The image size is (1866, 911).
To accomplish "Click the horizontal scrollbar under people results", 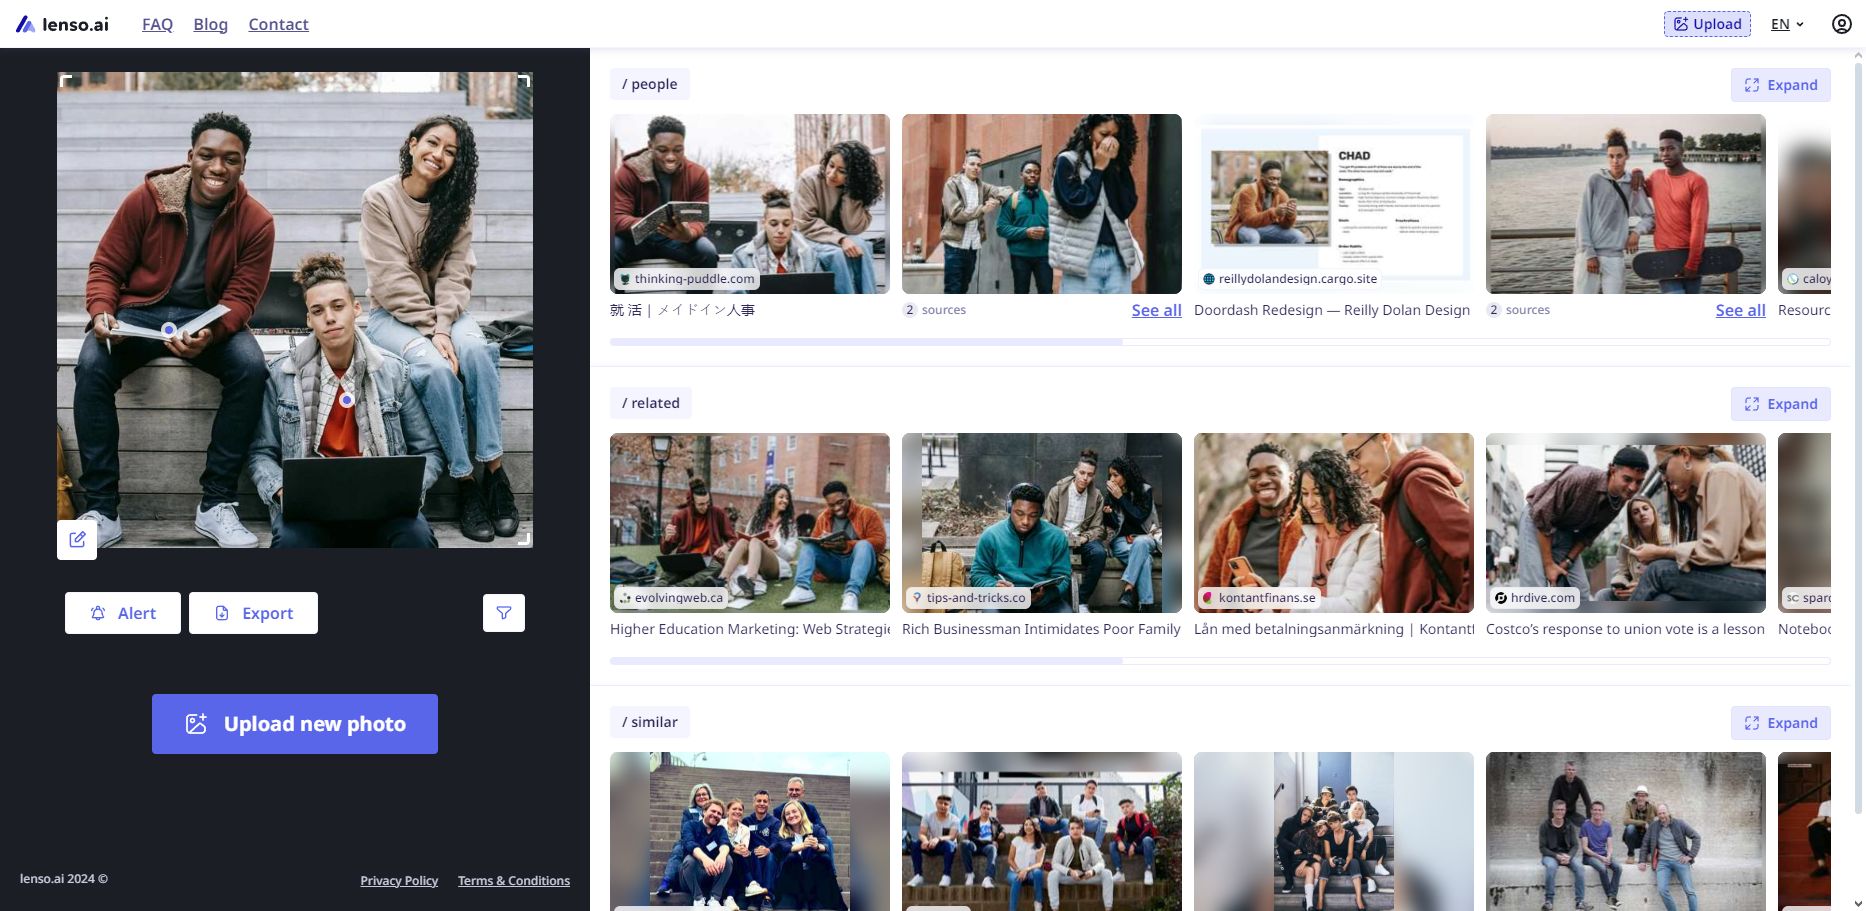I will [x=866, y=341].
